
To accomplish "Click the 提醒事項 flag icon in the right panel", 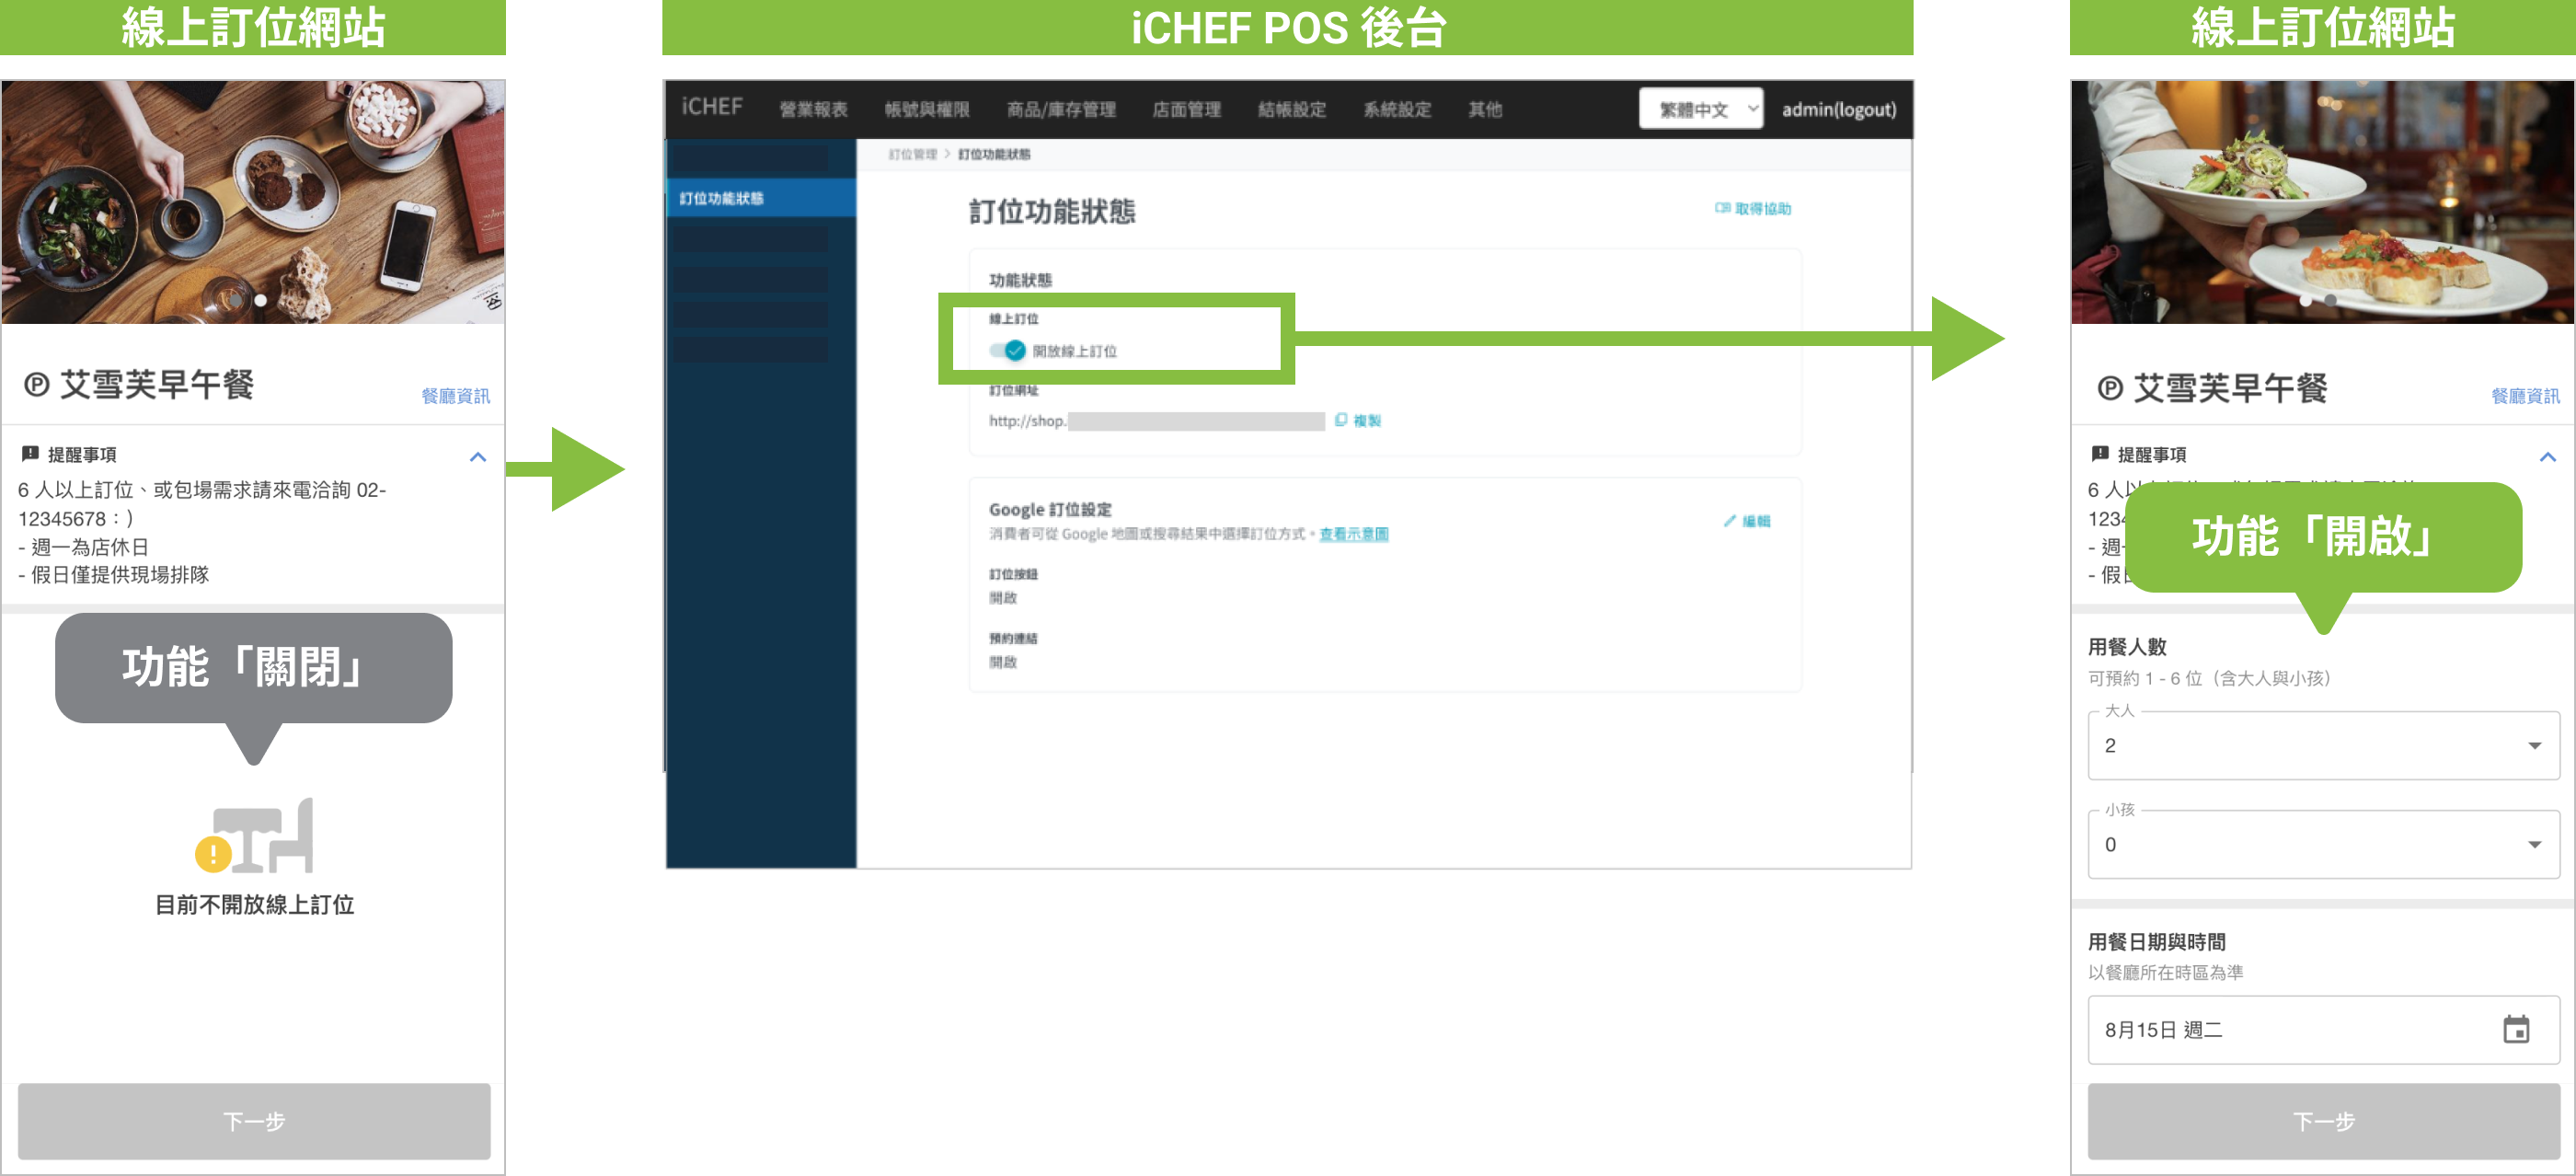I will tap(2100, 454).
